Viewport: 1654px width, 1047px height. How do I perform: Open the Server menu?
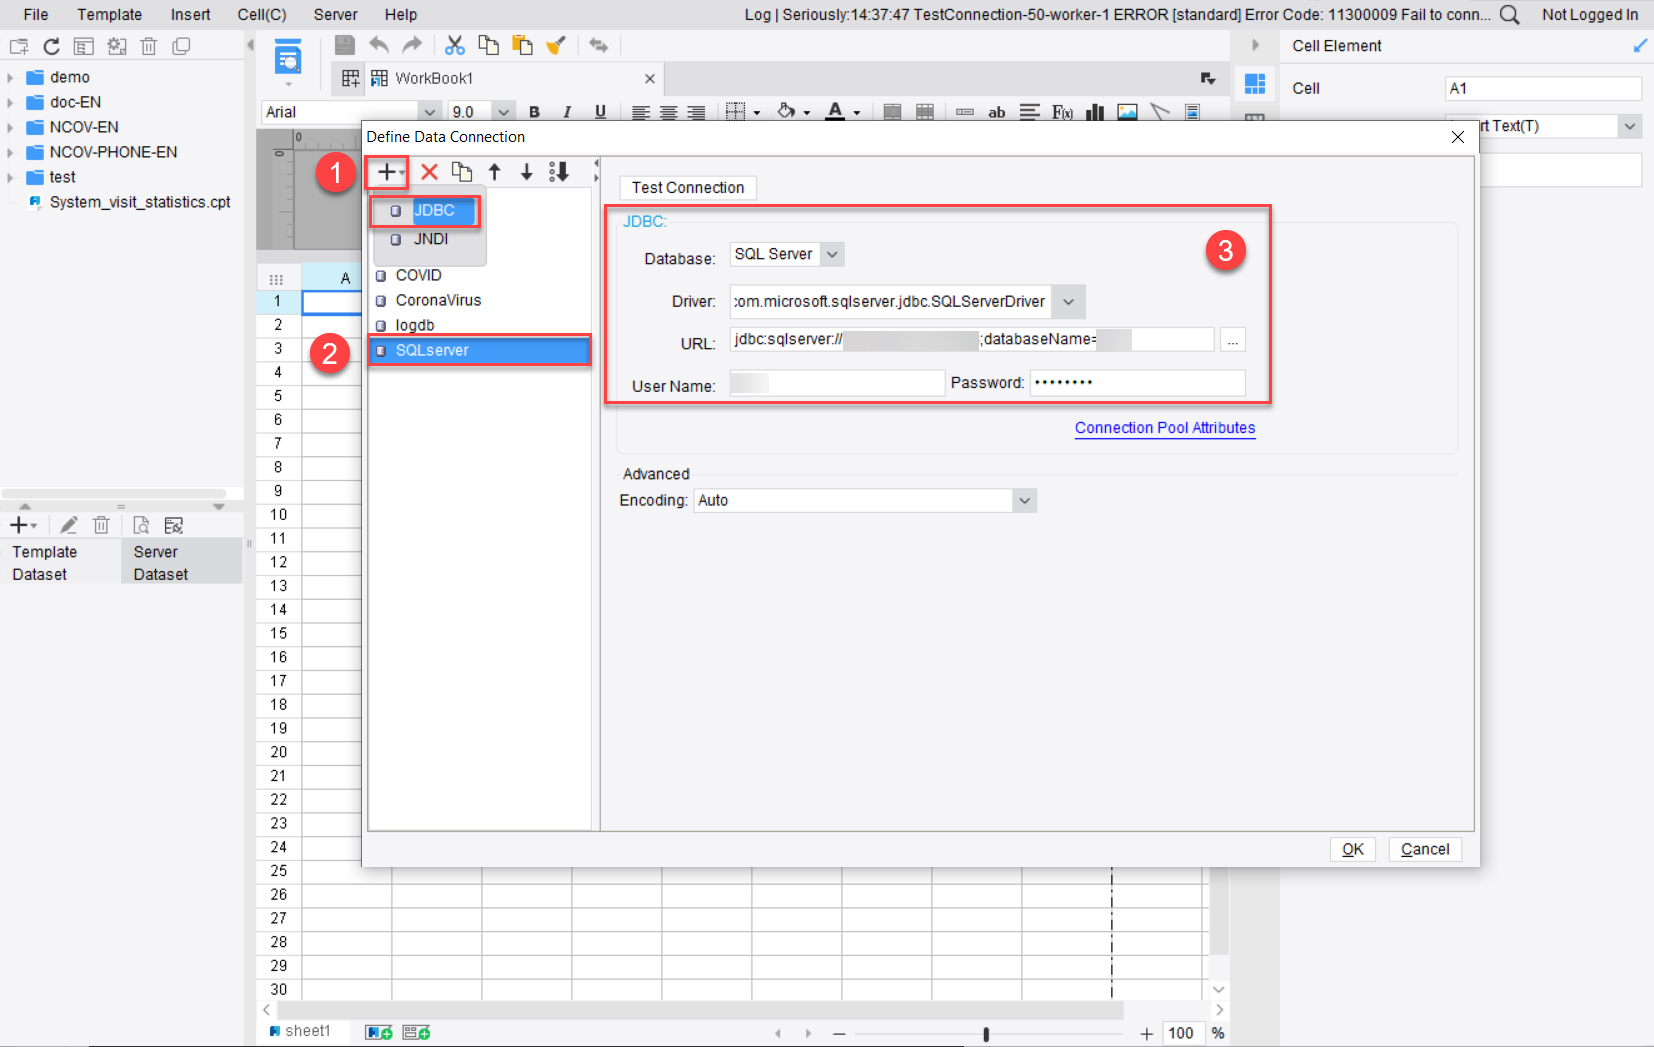pyautogui.click(x=334, y=14)
